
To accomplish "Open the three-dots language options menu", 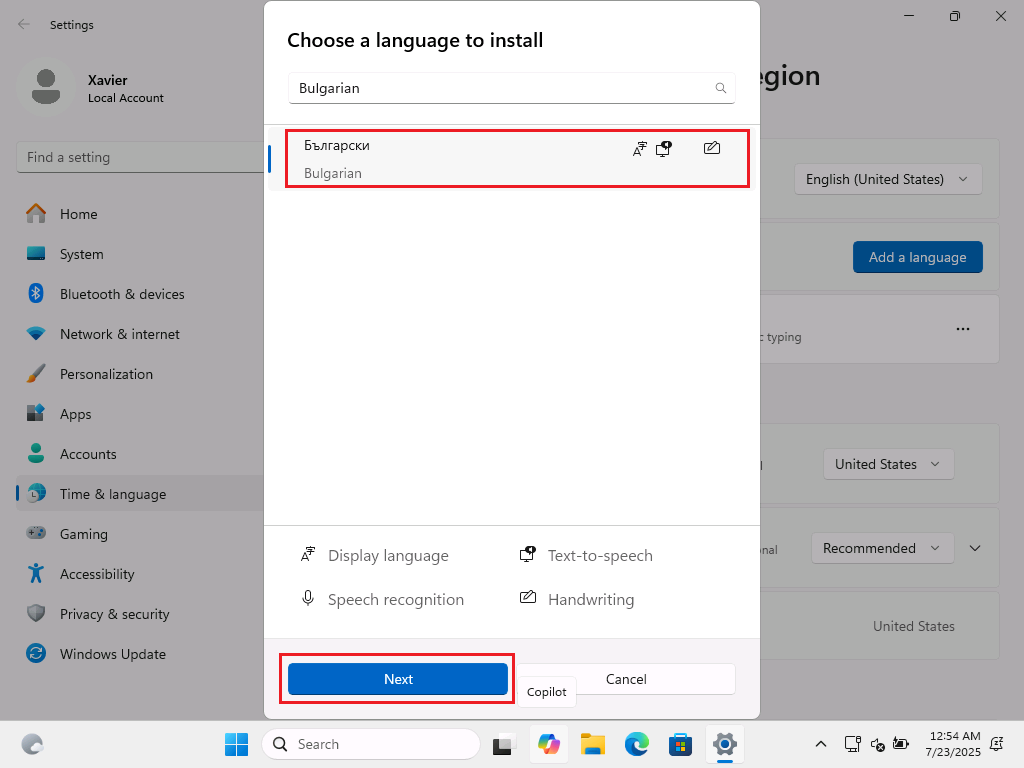I will [963, 329].
